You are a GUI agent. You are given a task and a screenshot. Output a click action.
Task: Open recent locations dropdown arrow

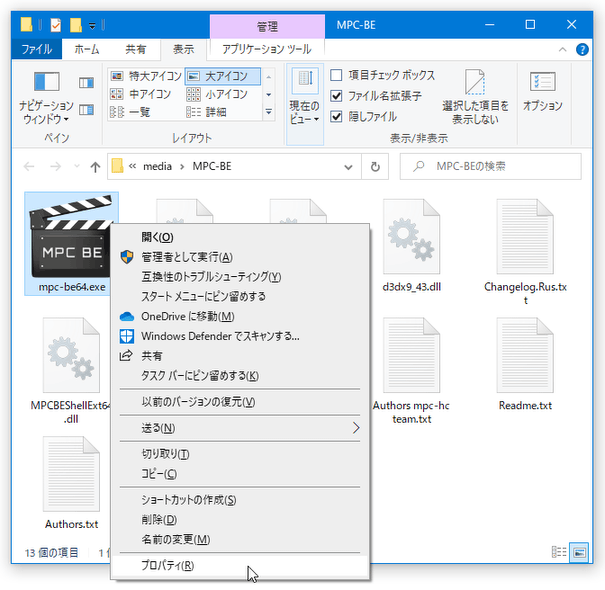pyautogui.click(x=77, y=167)
